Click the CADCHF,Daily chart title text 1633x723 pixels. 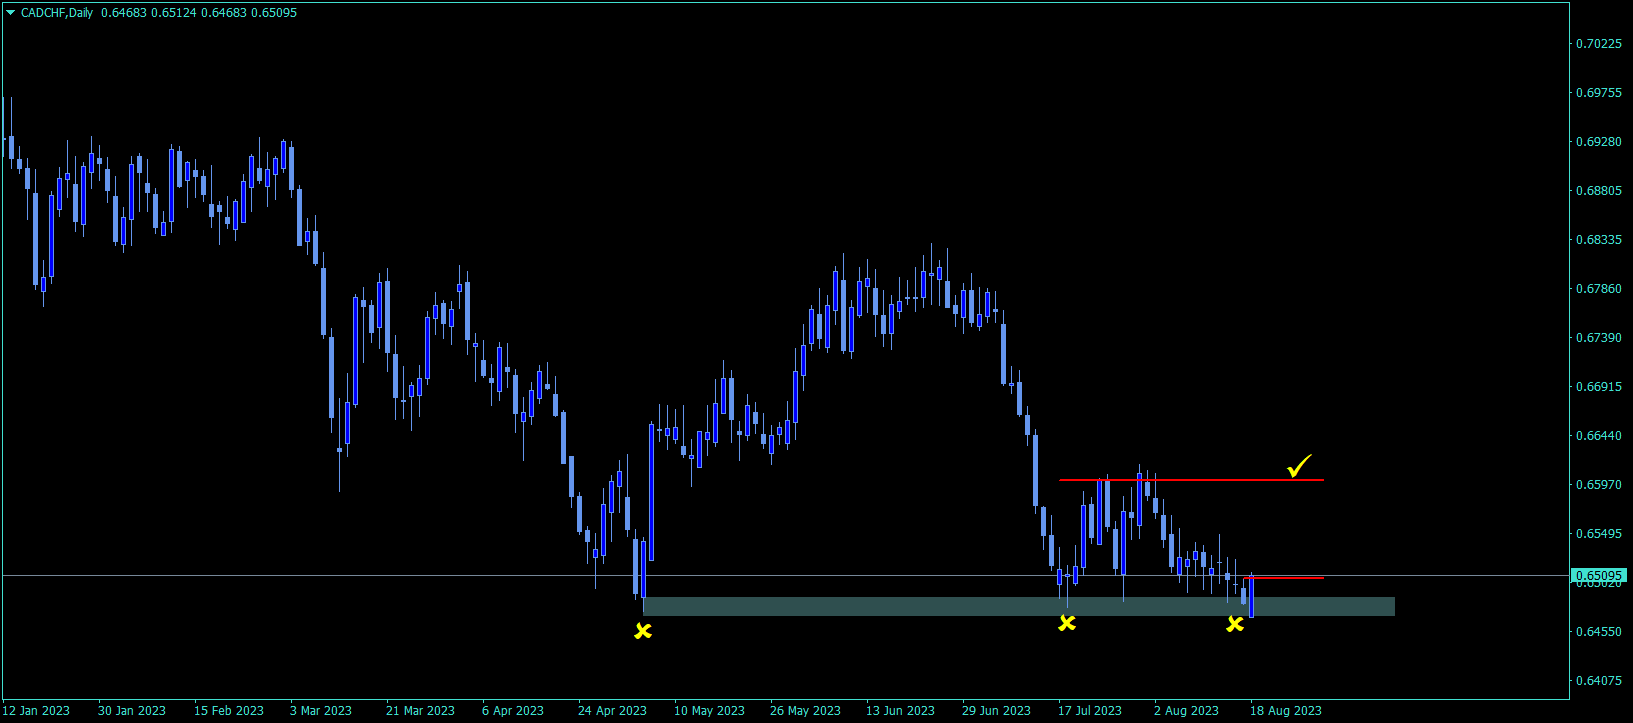coord(57,13)
